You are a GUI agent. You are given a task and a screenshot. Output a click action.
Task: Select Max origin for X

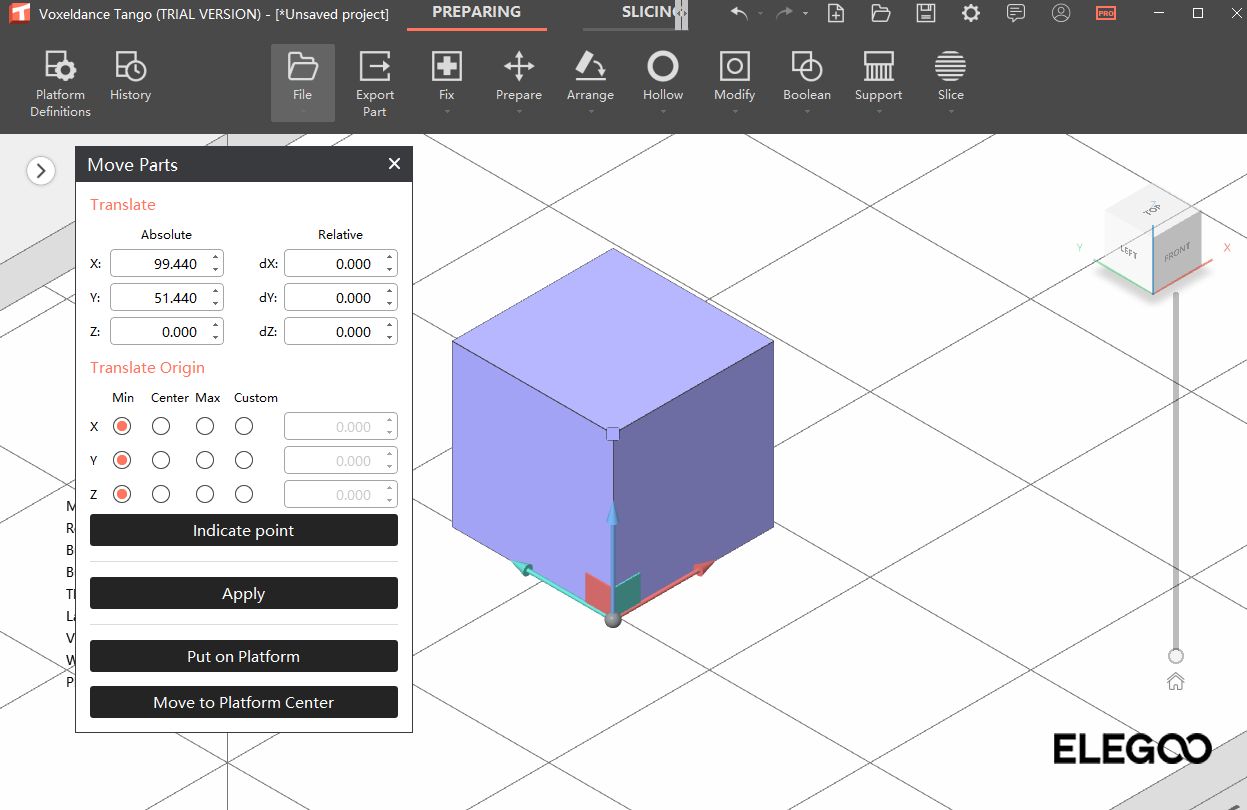click(205, 426)
